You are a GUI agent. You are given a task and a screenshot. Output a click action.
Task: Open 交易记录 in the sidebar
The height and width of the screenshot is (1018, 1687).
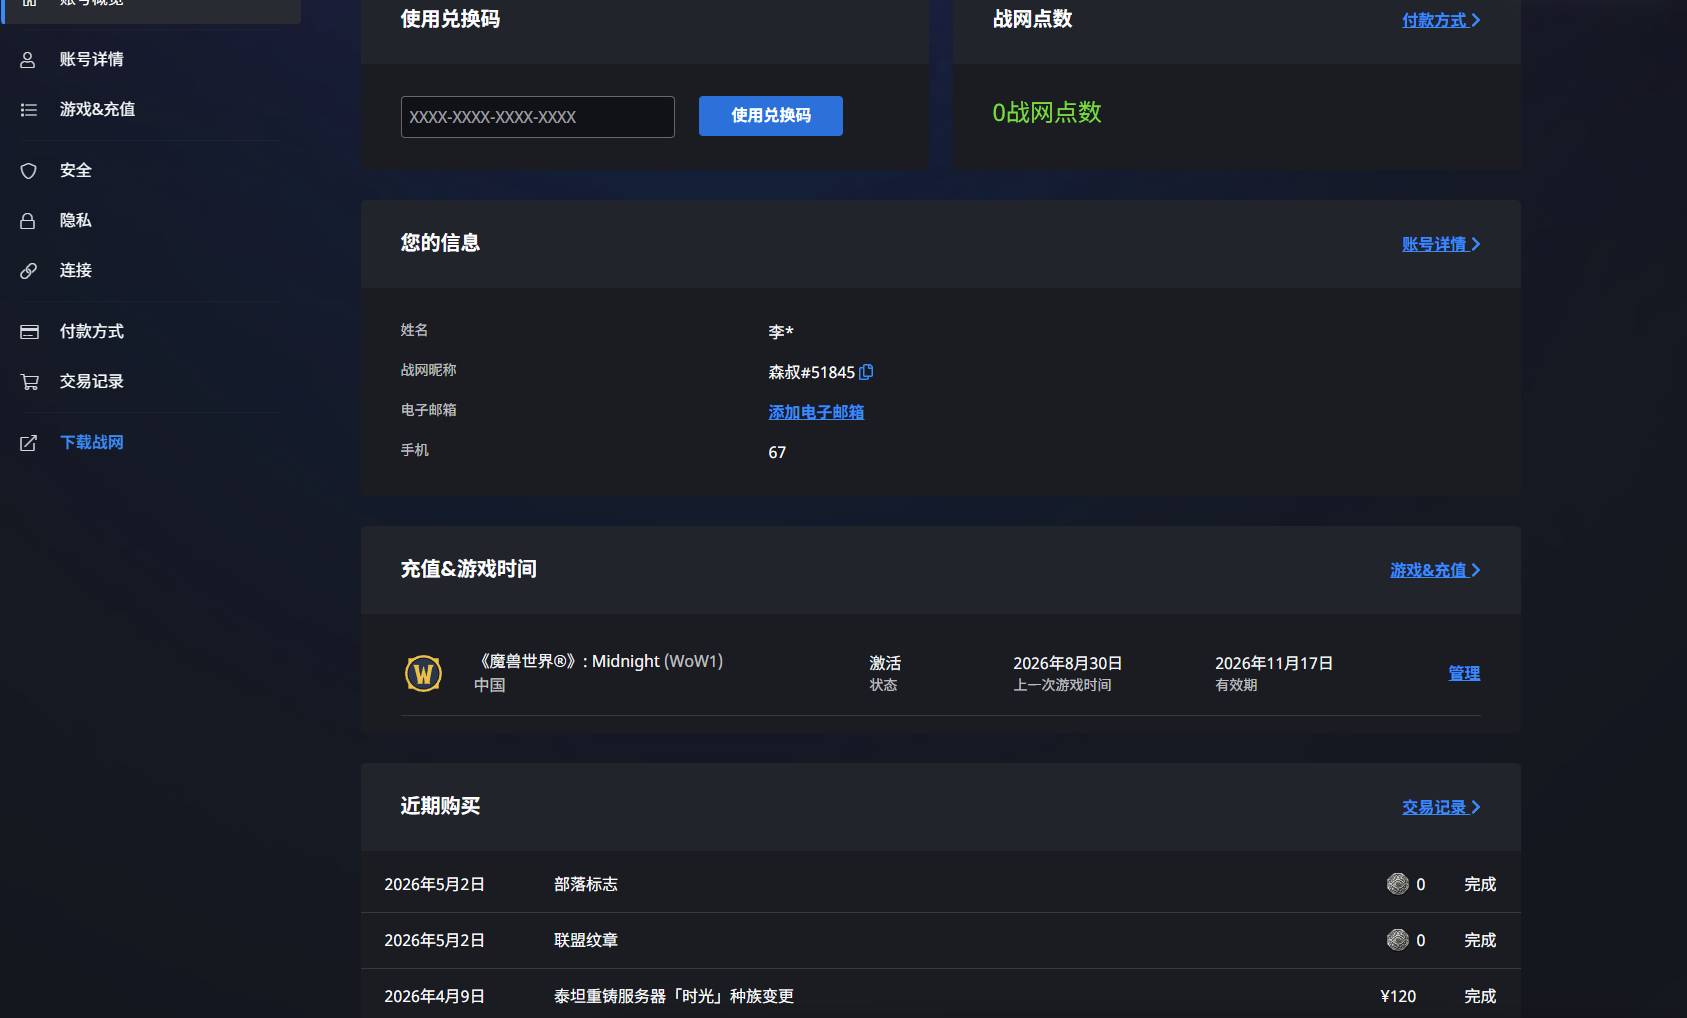[91, 382]
